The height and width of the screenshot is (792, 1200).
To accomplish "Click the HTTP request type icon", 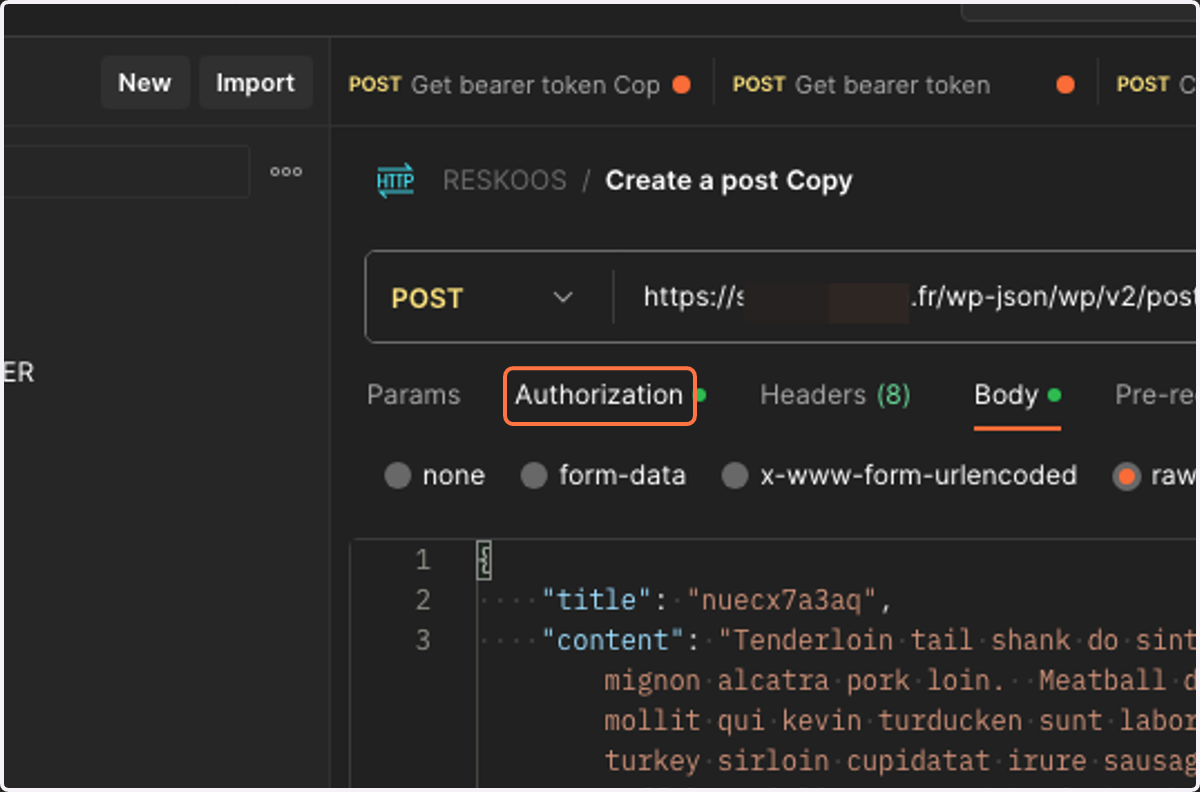I will point(395,180).
